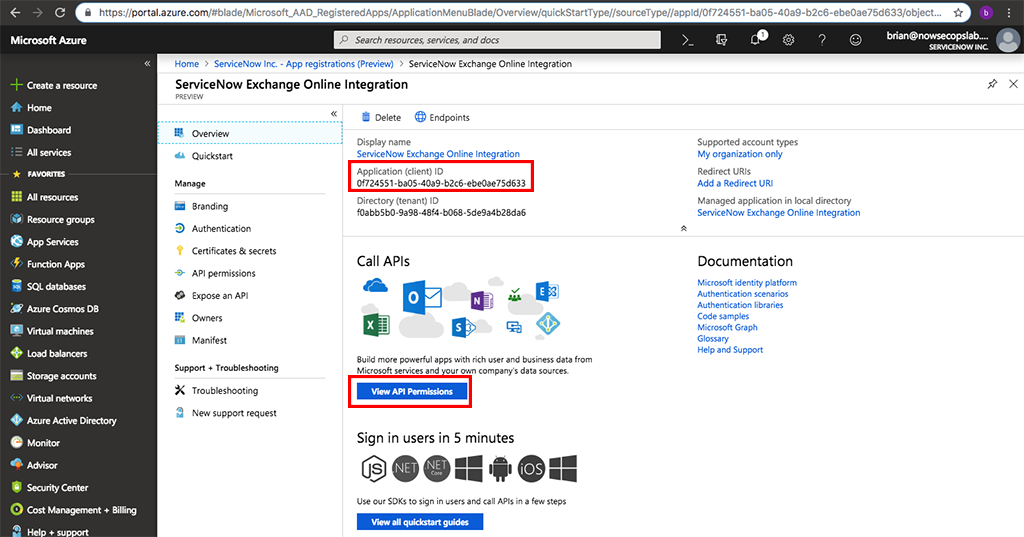Open Azure Cosmos DB
1024x537 pixels.
(55, 309)
